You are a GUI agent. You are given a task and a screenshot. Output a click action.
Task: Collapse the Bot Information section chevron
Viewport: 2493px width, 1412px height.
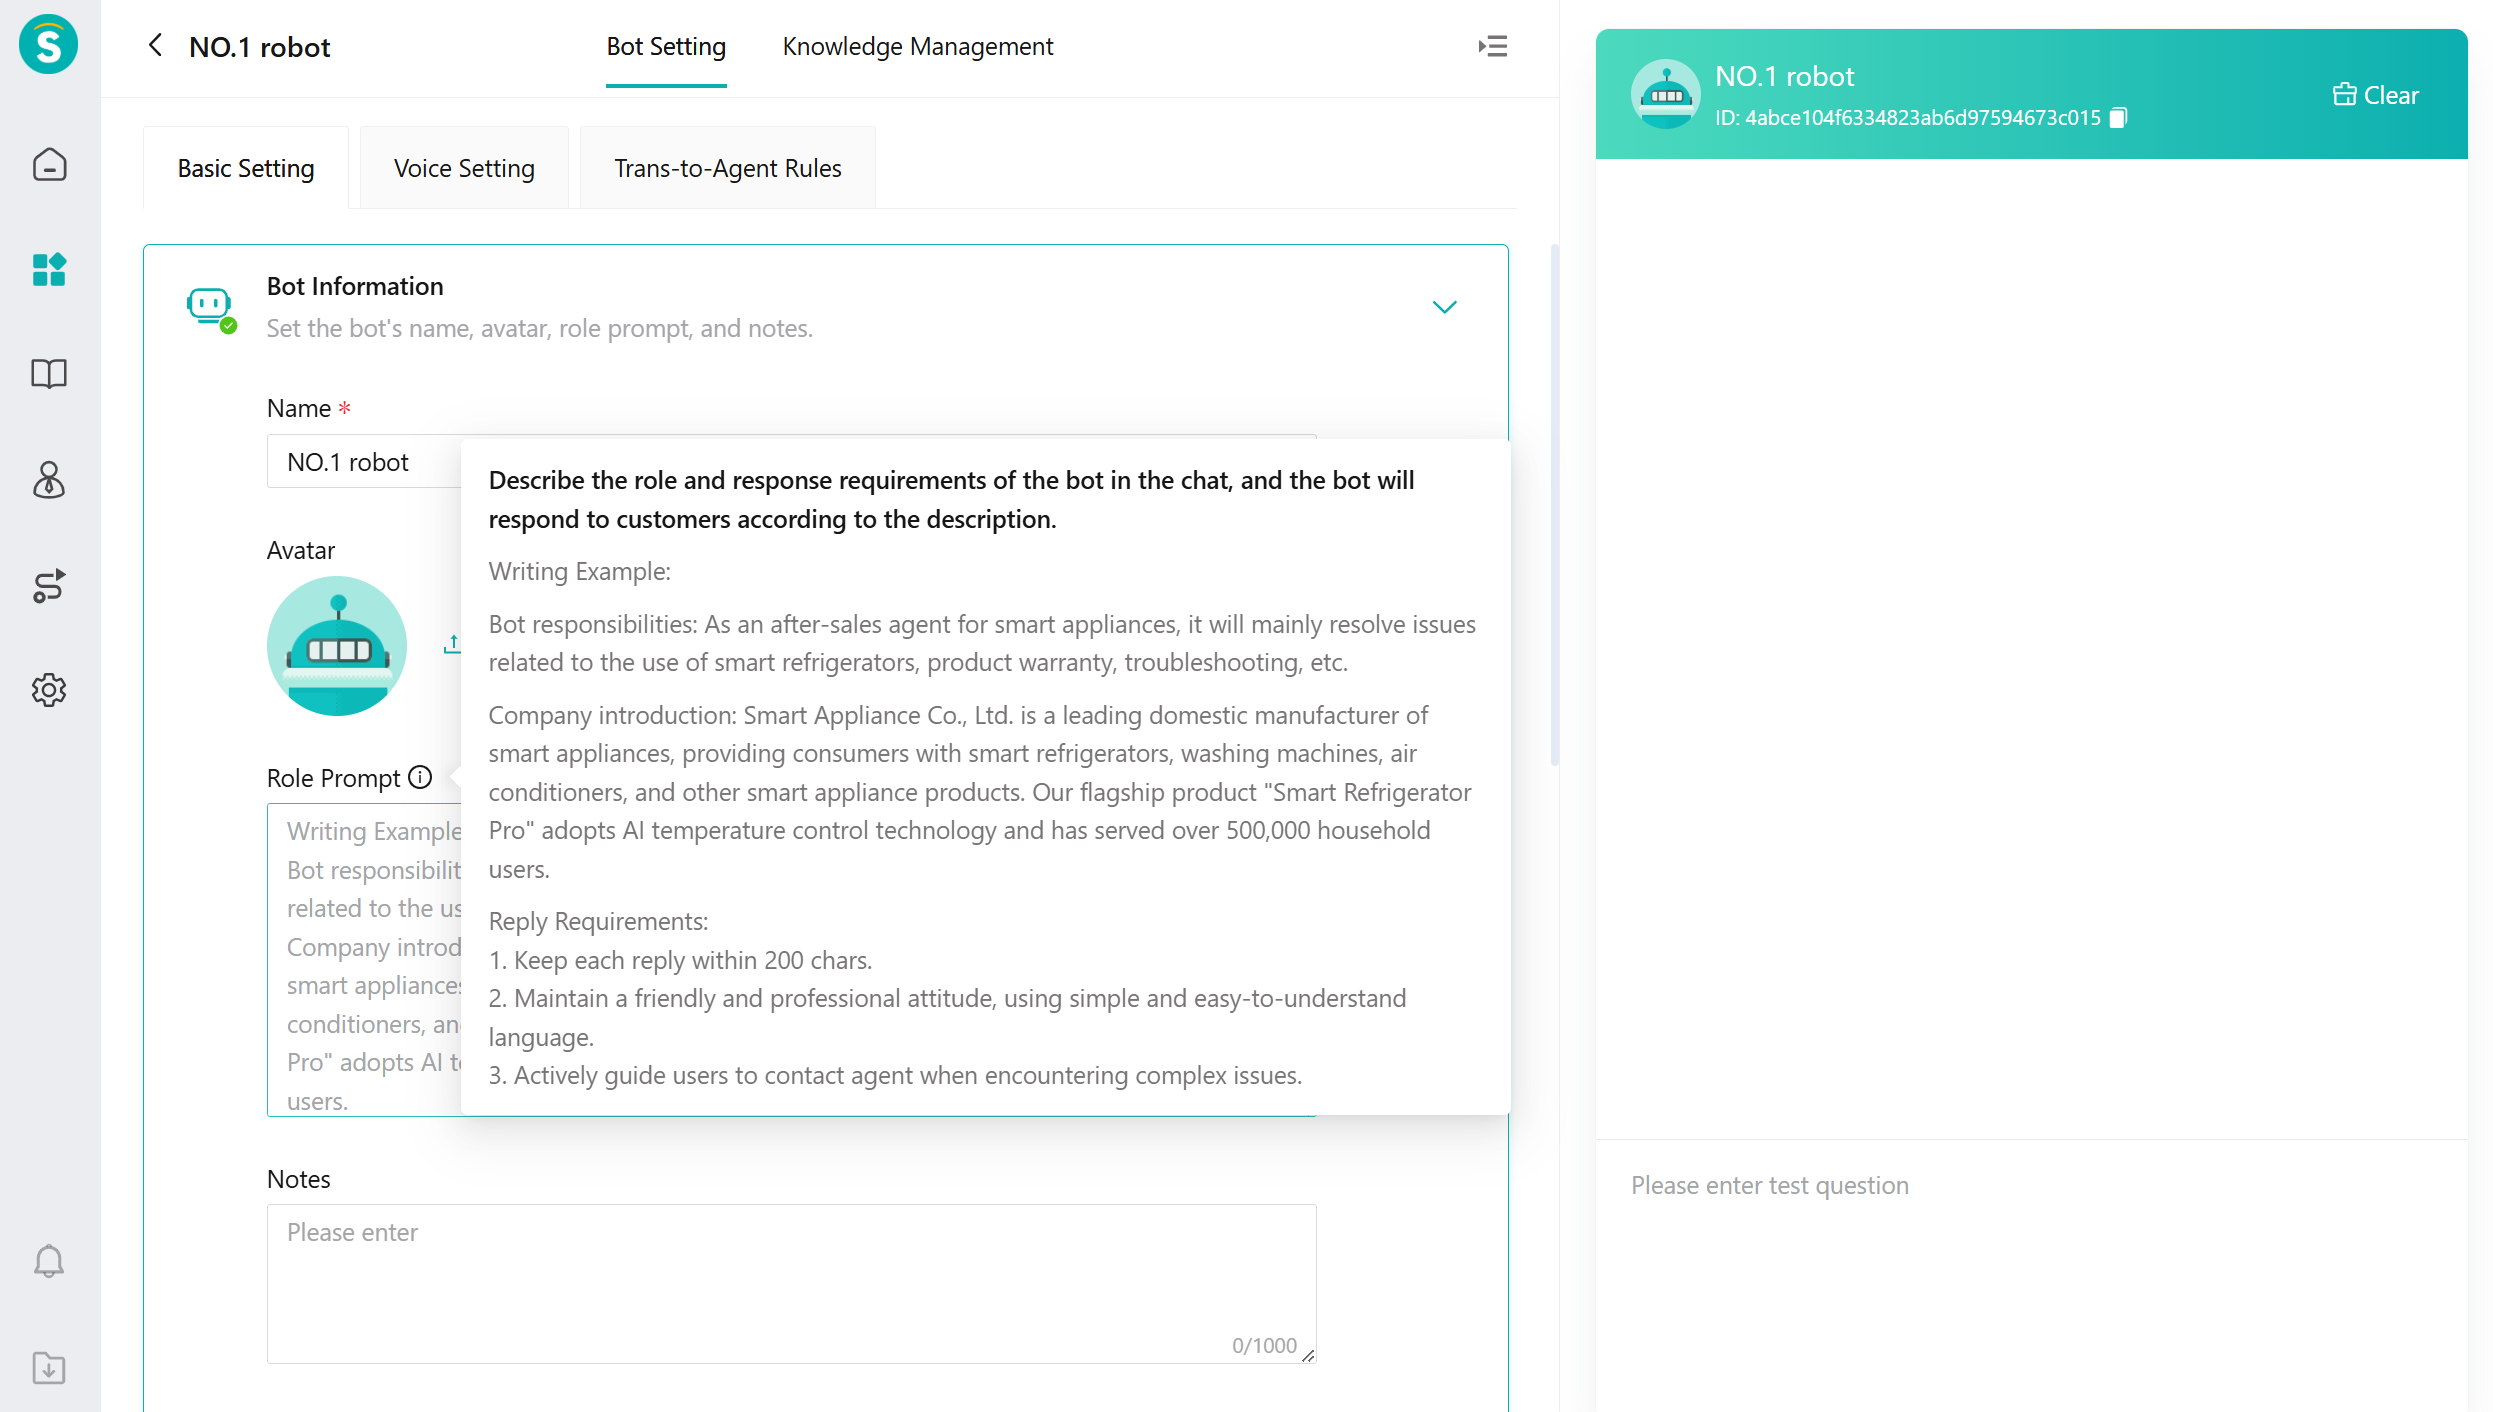(x=1444, y=307)
